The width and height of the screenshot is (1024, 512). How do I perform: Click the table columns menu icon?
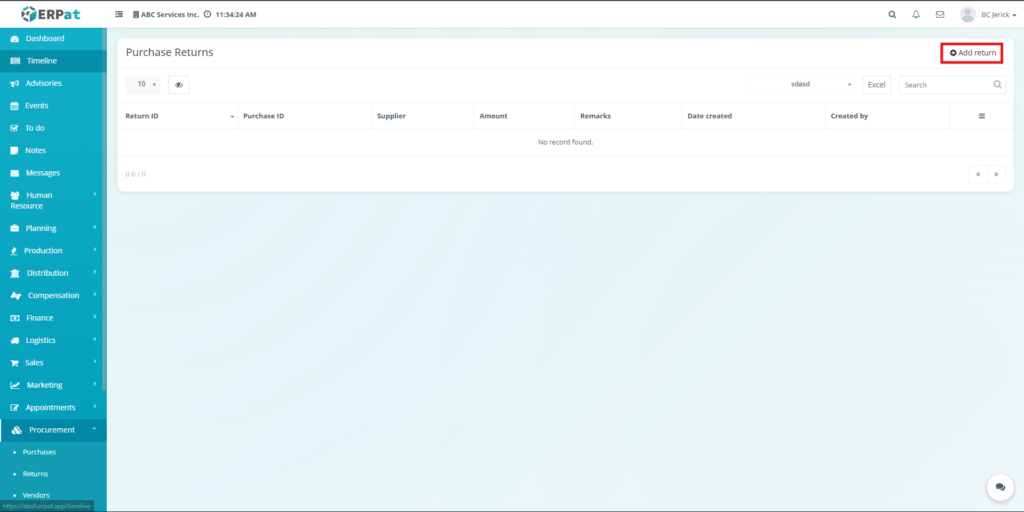[981, 116]
